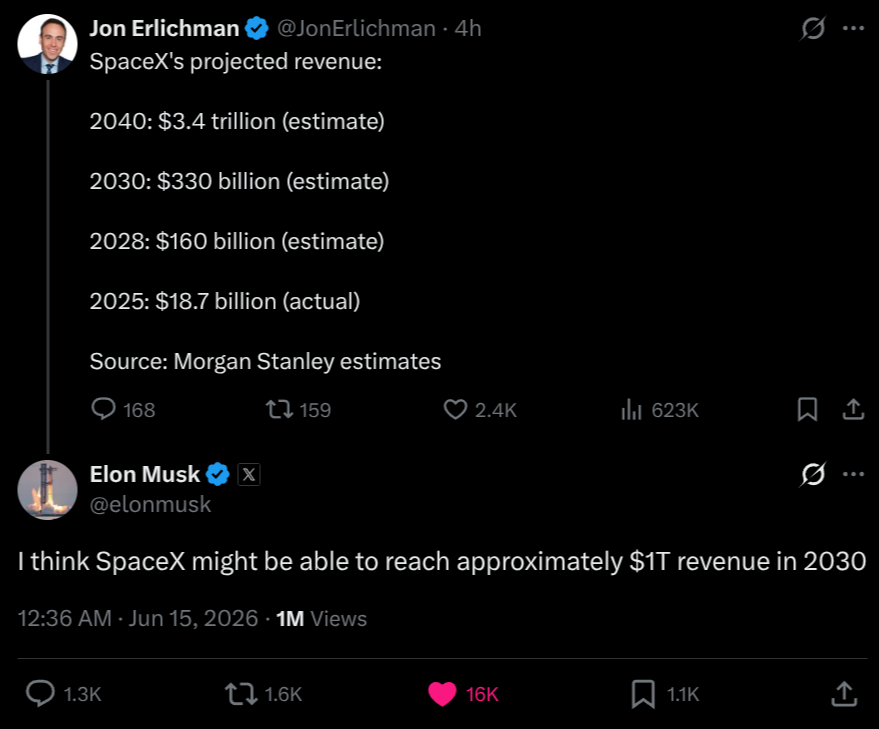Open the @JonErlichman handle link
The image size is (879, 729).
[356, 28]
